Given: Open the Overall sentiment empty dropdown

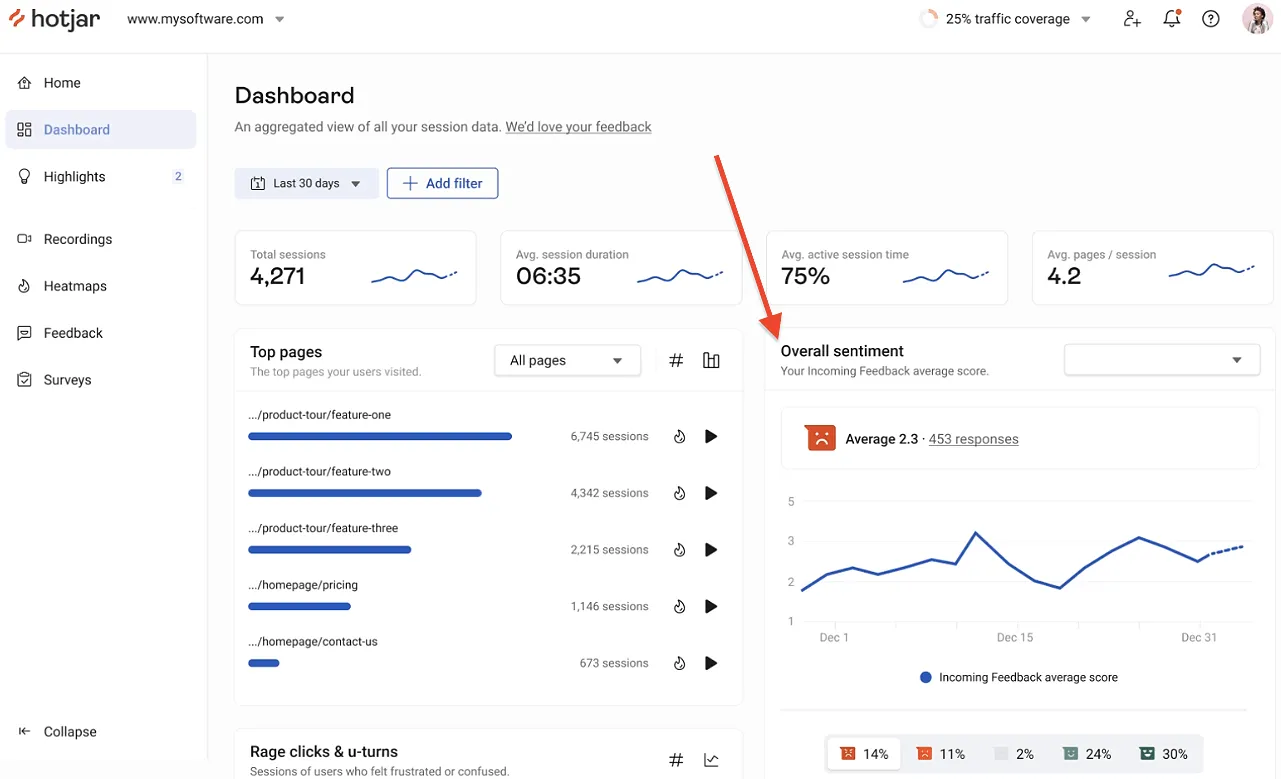Looking at the screenshot, I should click(1162, 360).
